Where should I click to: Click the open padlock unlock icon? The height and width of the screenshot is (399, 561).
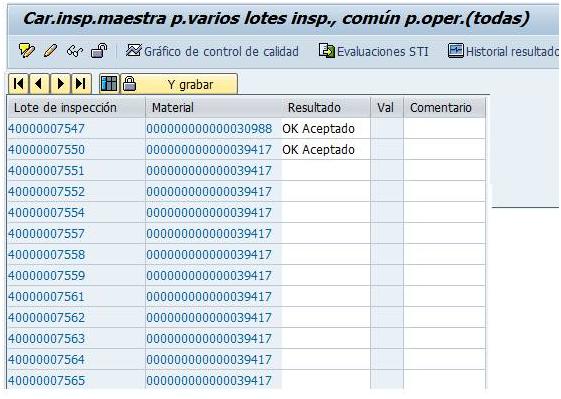point(99,51)
